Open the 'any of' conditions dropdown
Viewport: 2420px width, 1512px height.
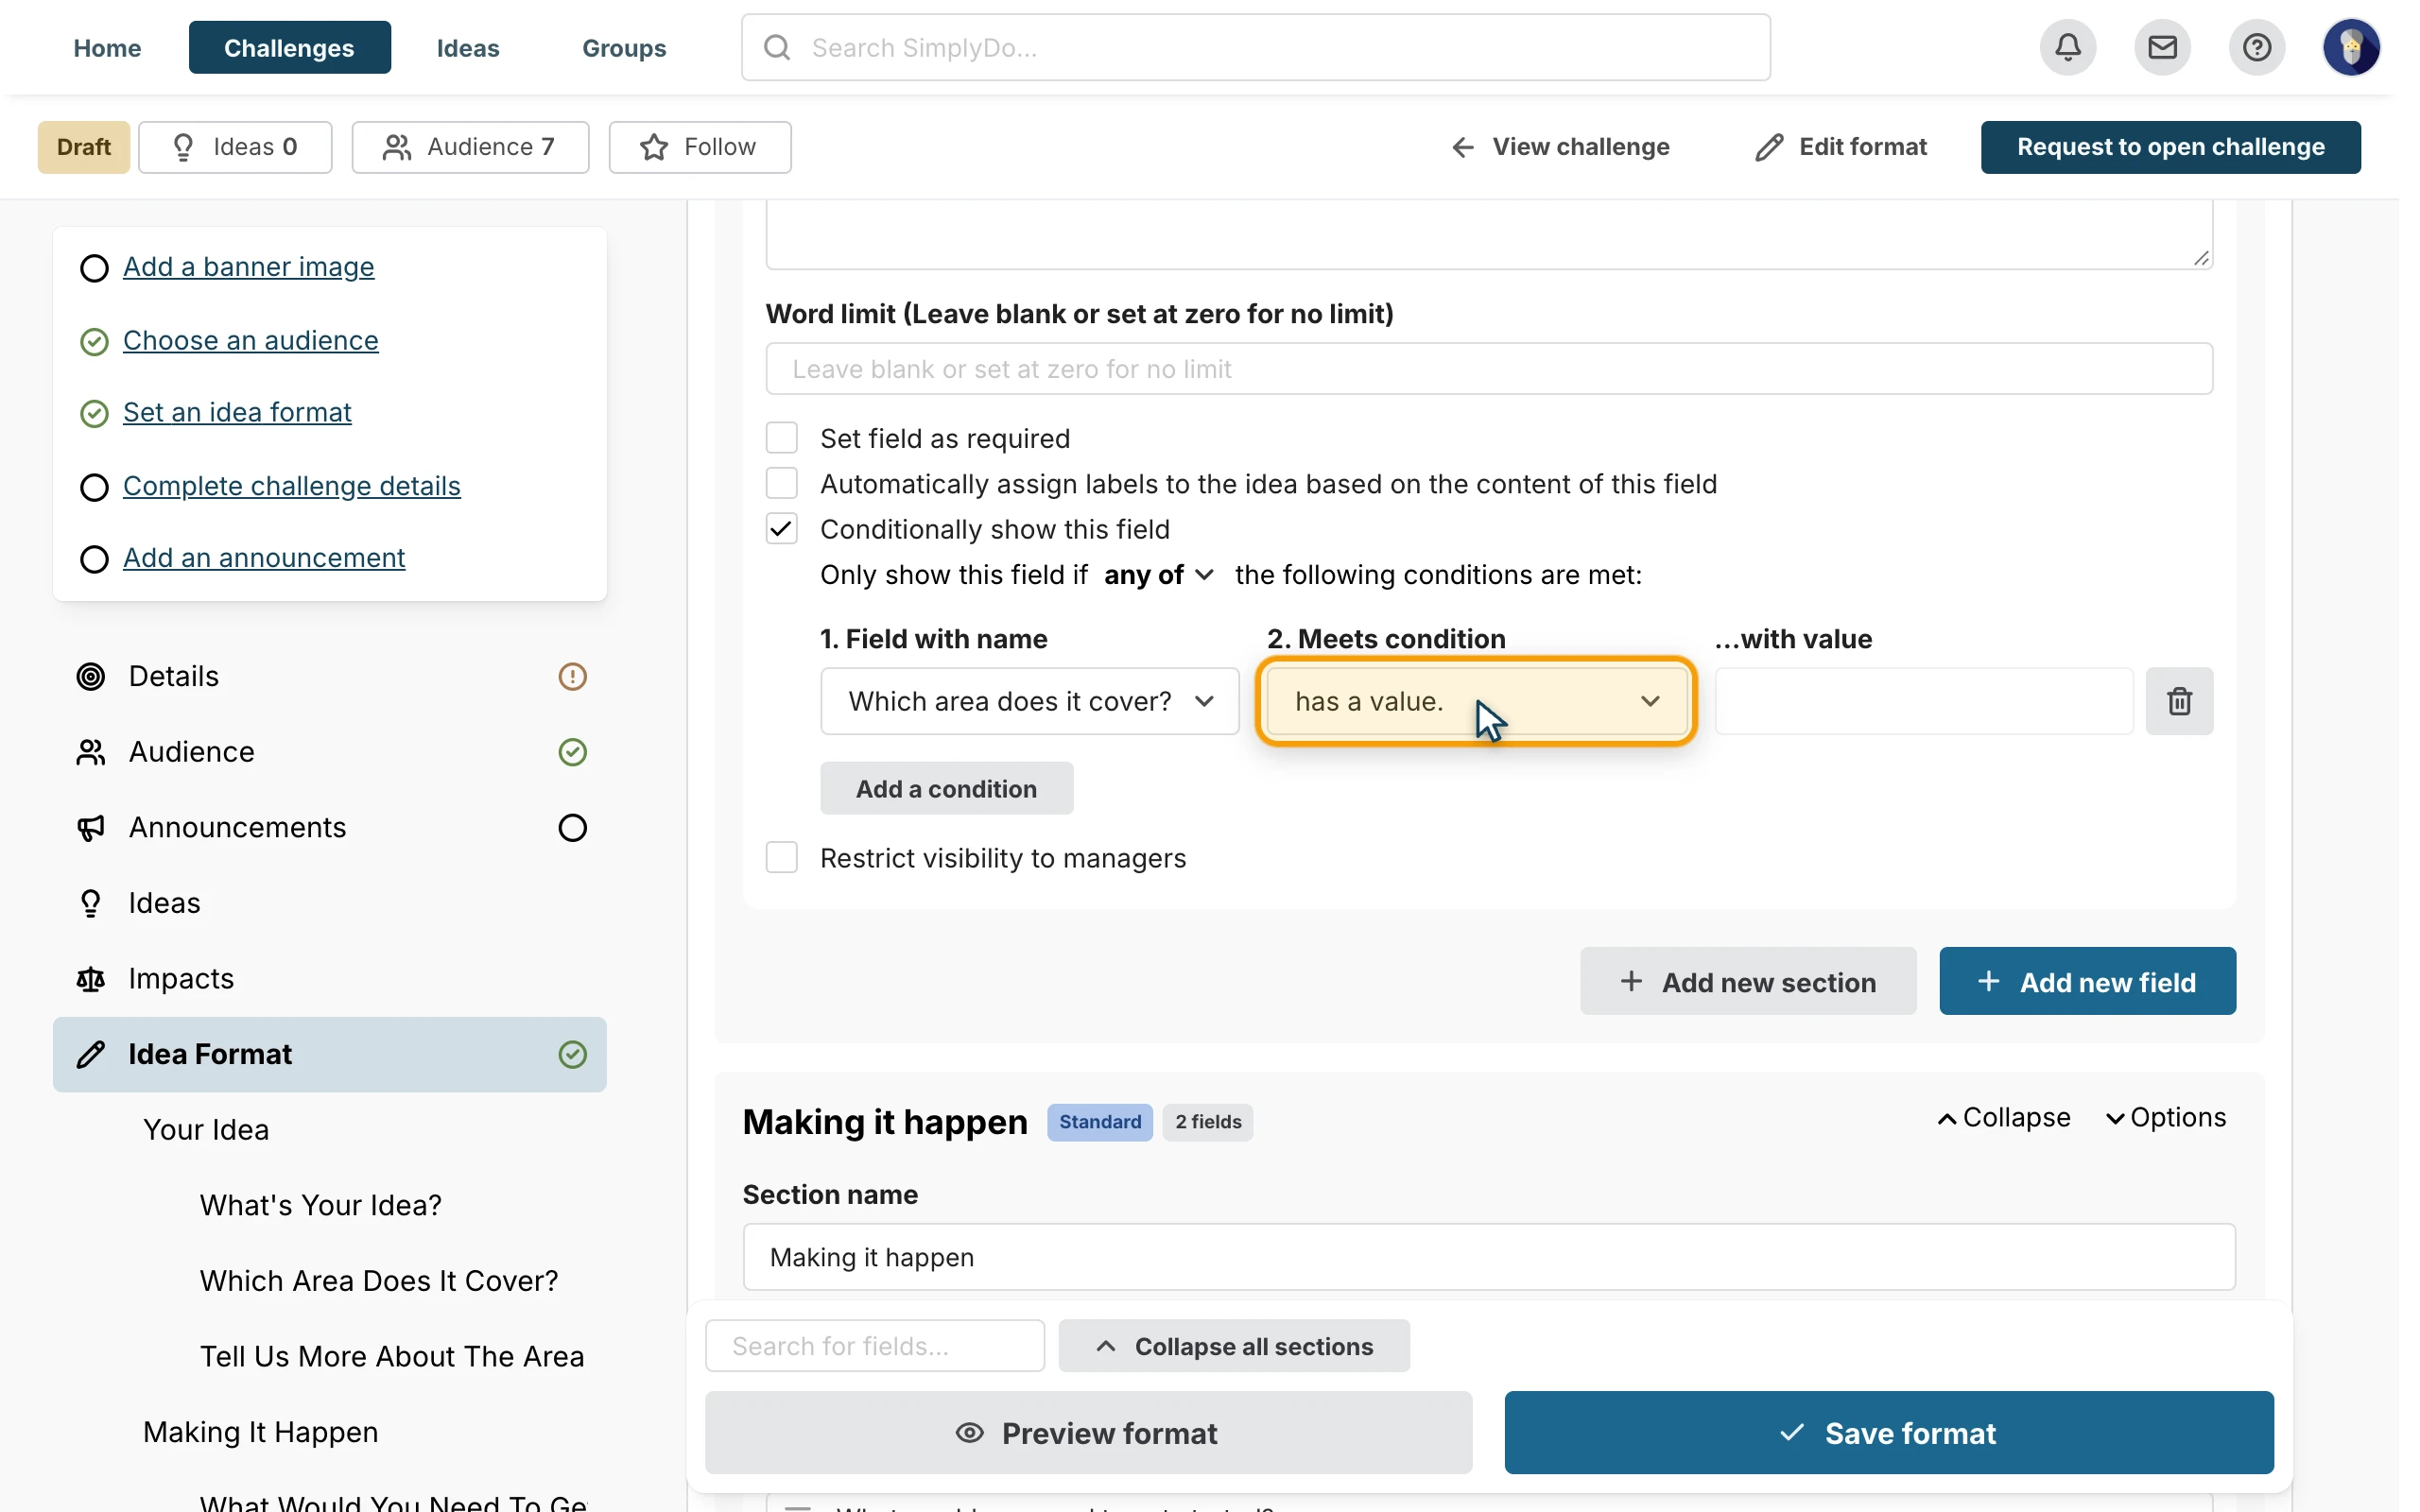(x=1159, y=575)
